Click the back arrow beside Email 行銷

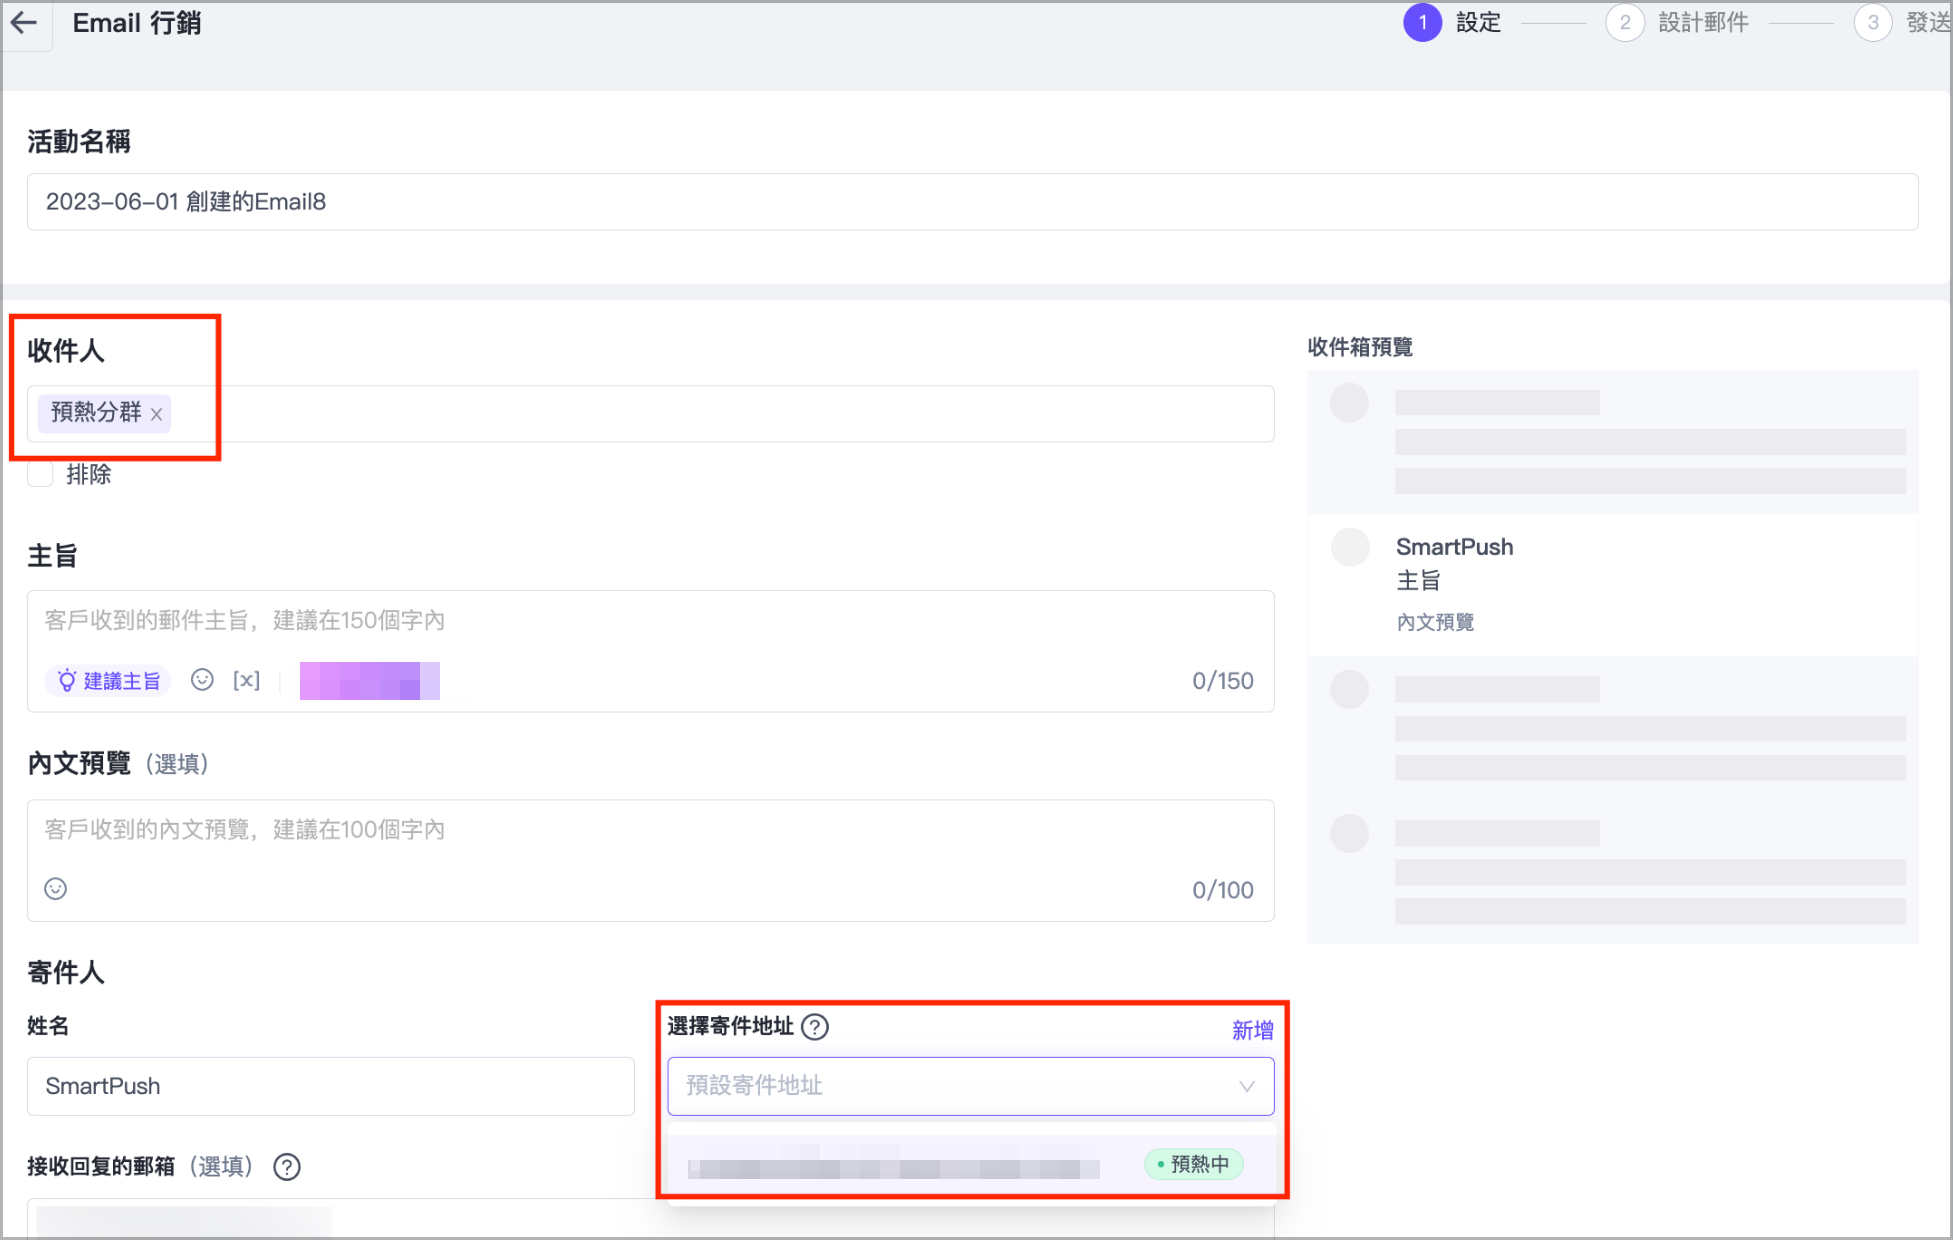pos(25,23)
